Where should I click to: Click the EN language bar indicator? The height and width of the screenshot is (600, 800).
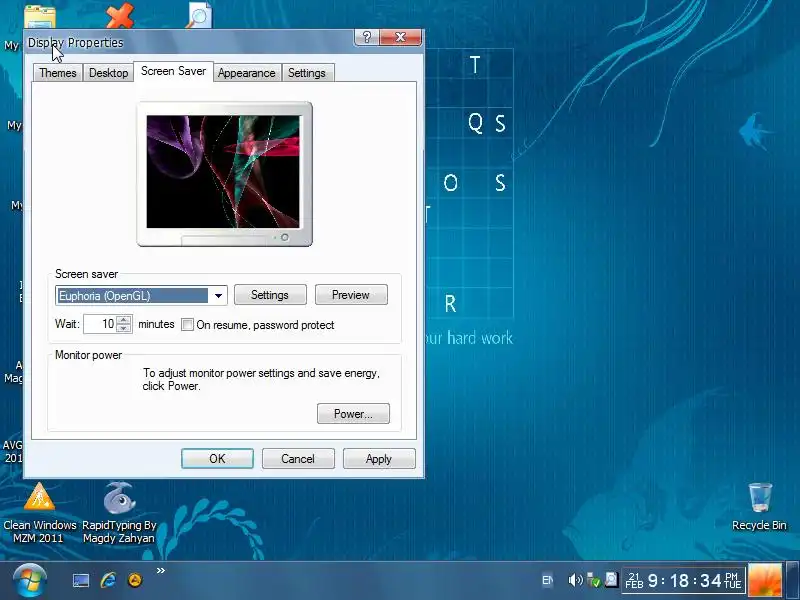pos(547,580)
